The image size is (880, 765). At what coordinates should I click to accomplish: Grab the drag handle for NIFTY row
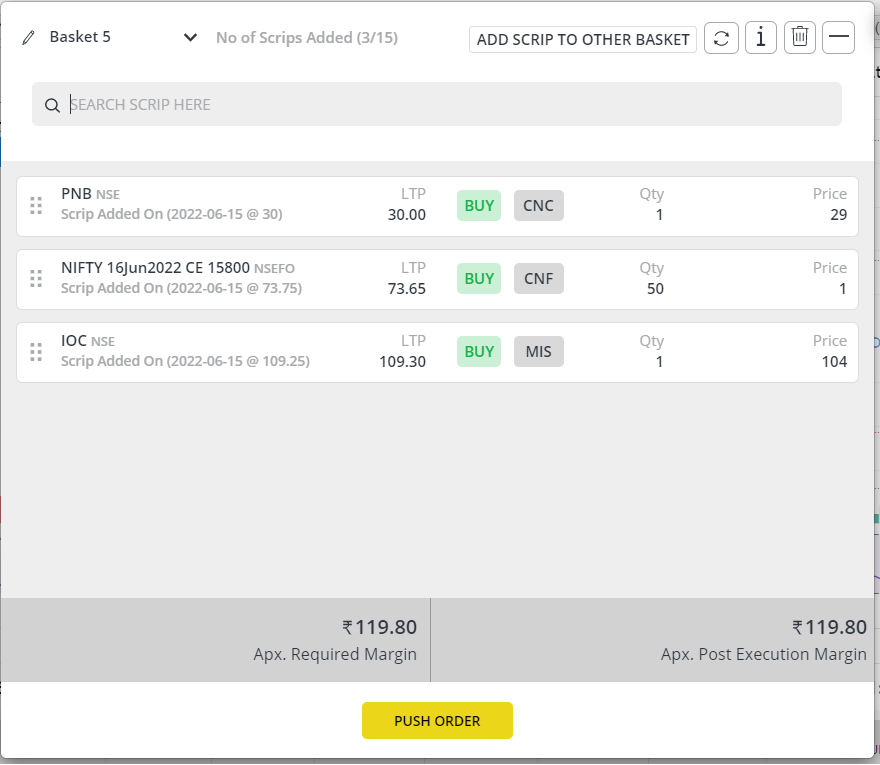[36, 279]
